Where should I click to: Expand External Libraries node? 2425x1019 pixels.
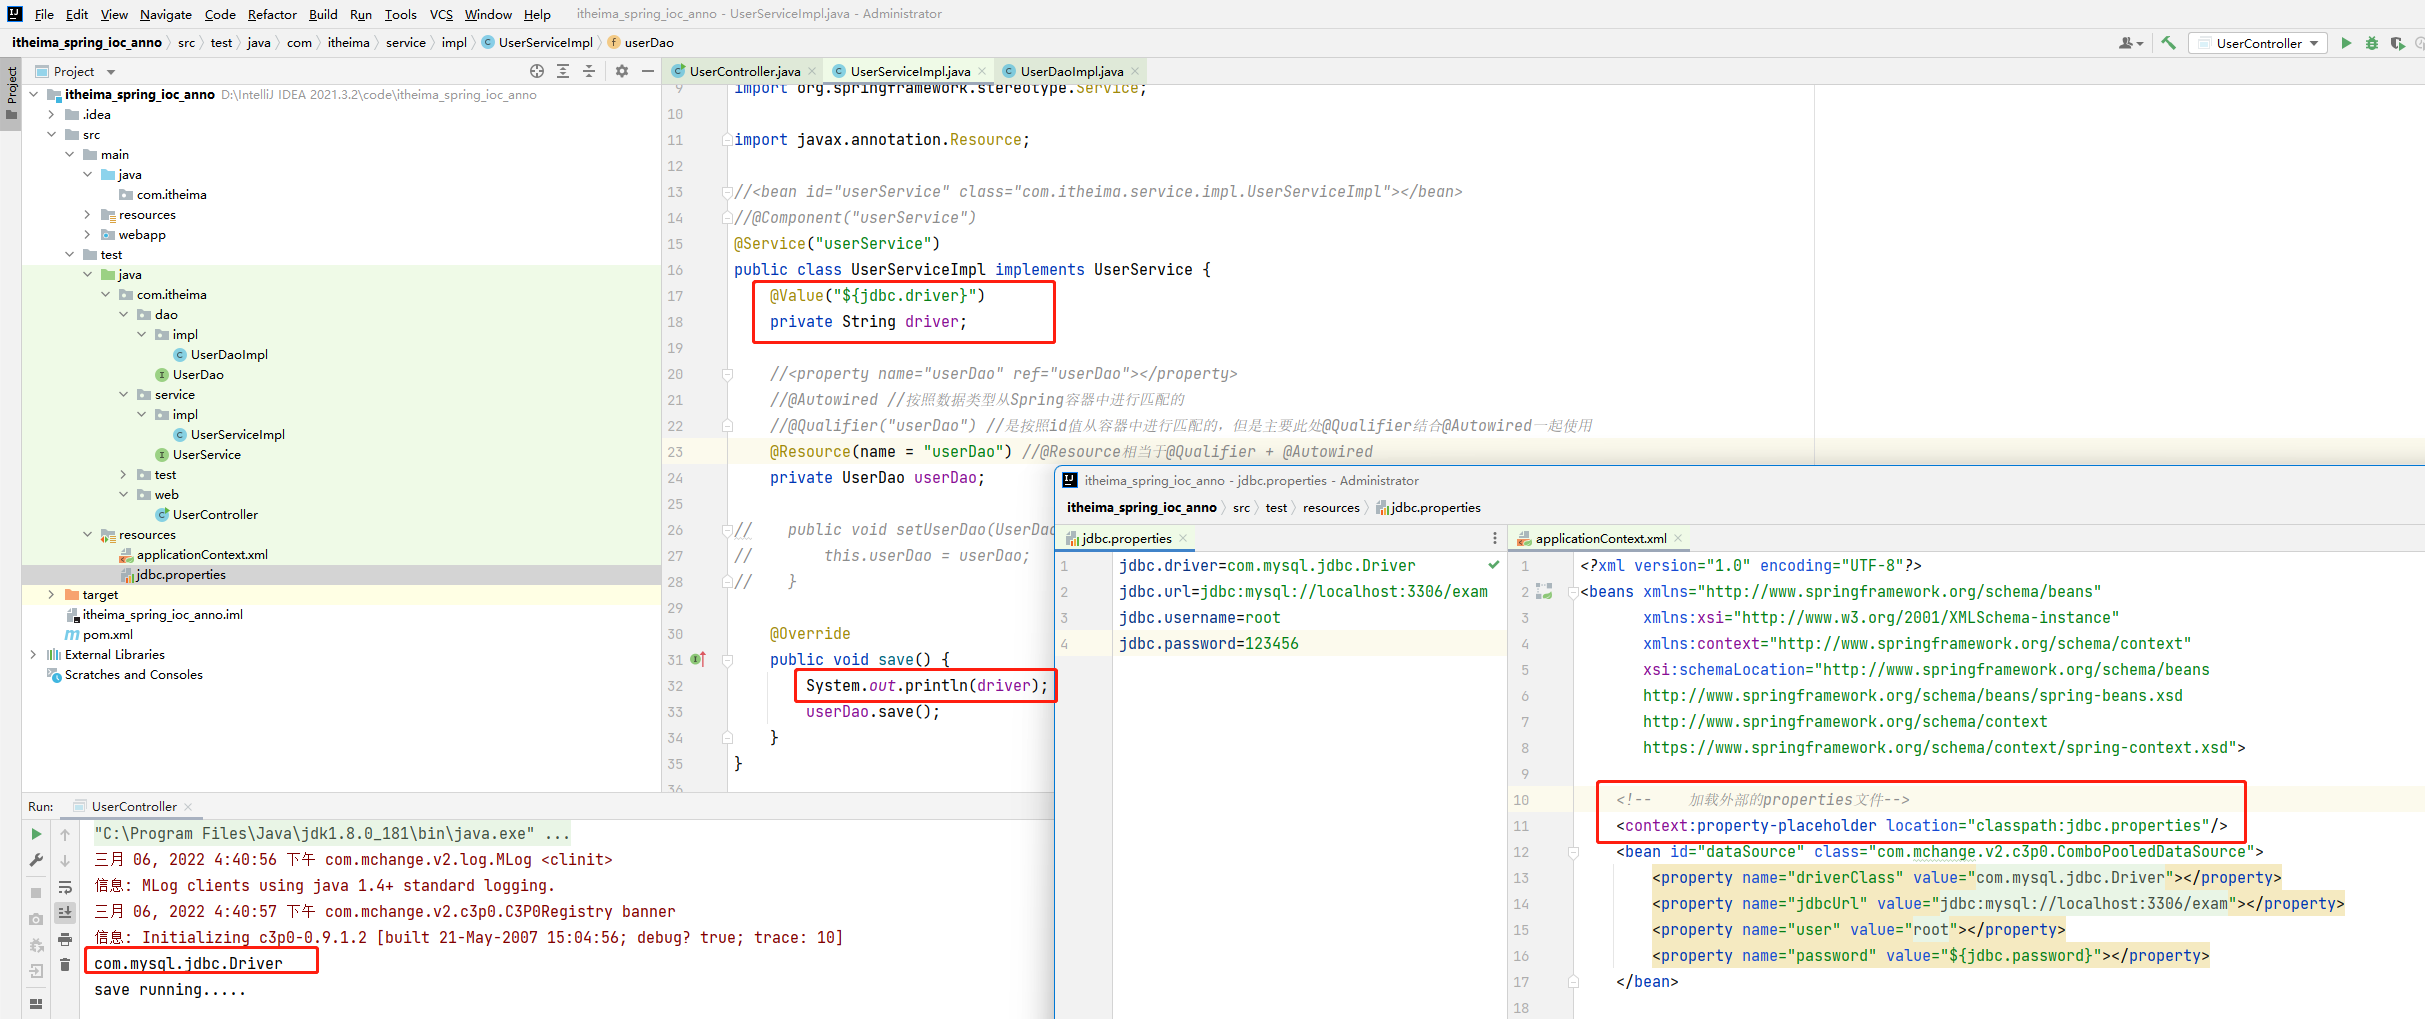pos(33,655)
